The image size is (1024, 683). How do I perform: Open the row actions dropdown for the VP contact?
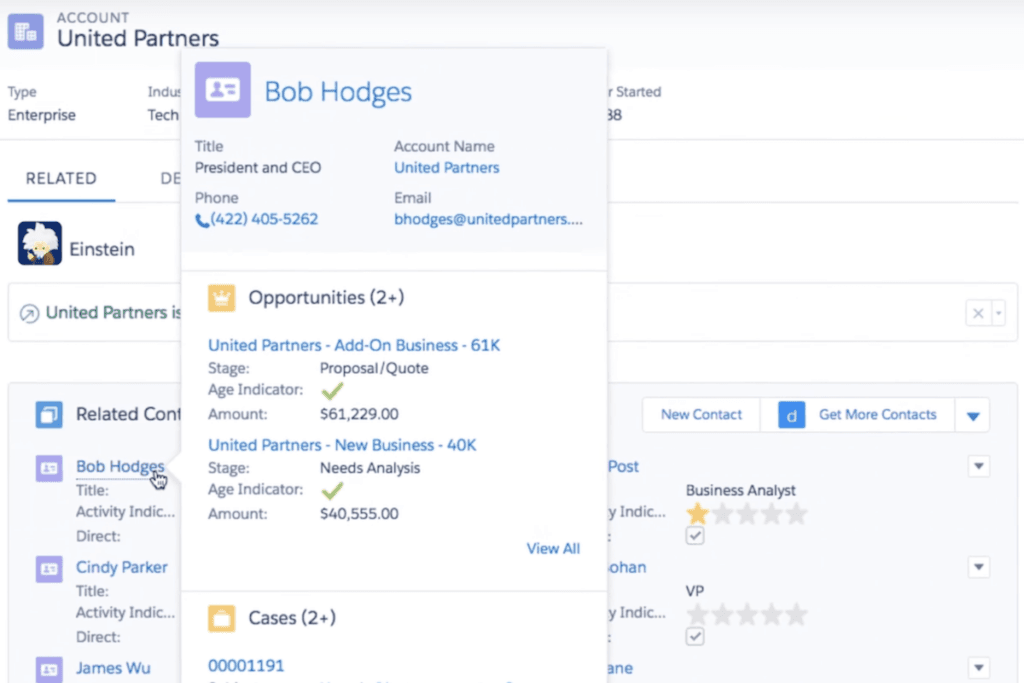978,567
